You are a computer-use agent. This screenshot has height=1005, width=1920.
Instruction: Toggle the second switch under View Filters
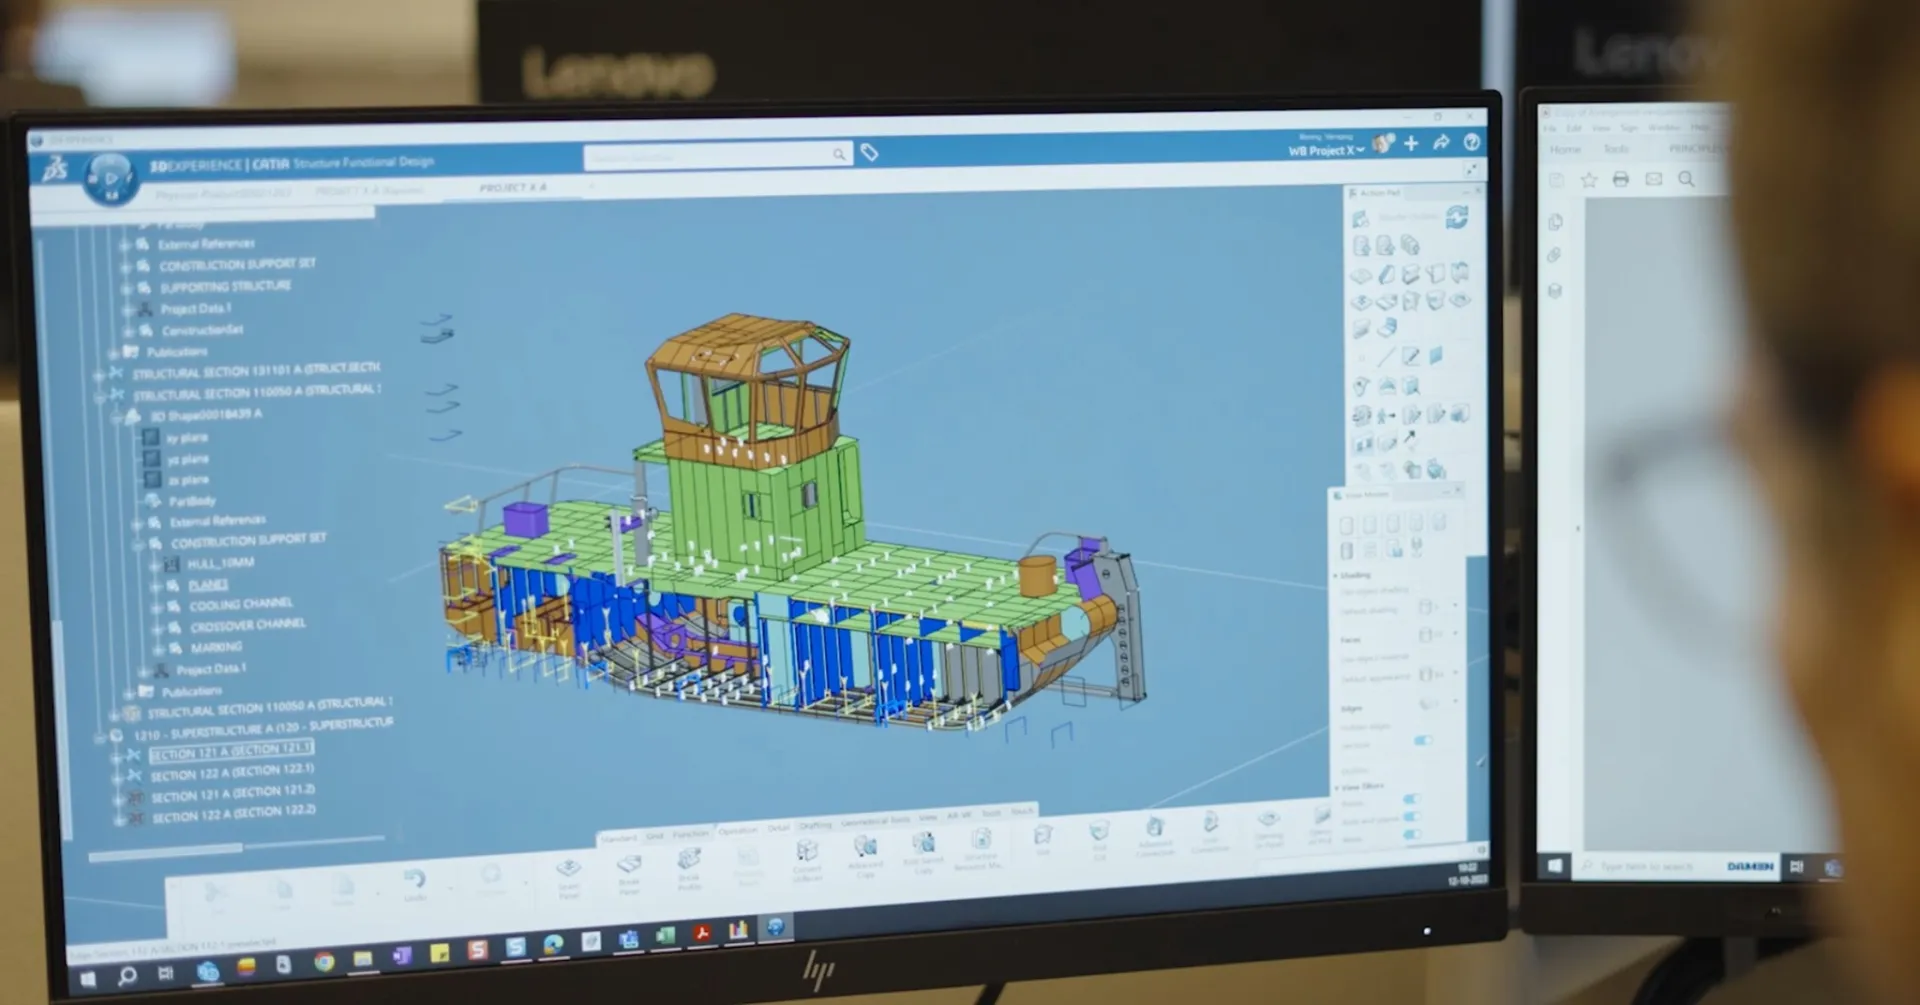1412,817
